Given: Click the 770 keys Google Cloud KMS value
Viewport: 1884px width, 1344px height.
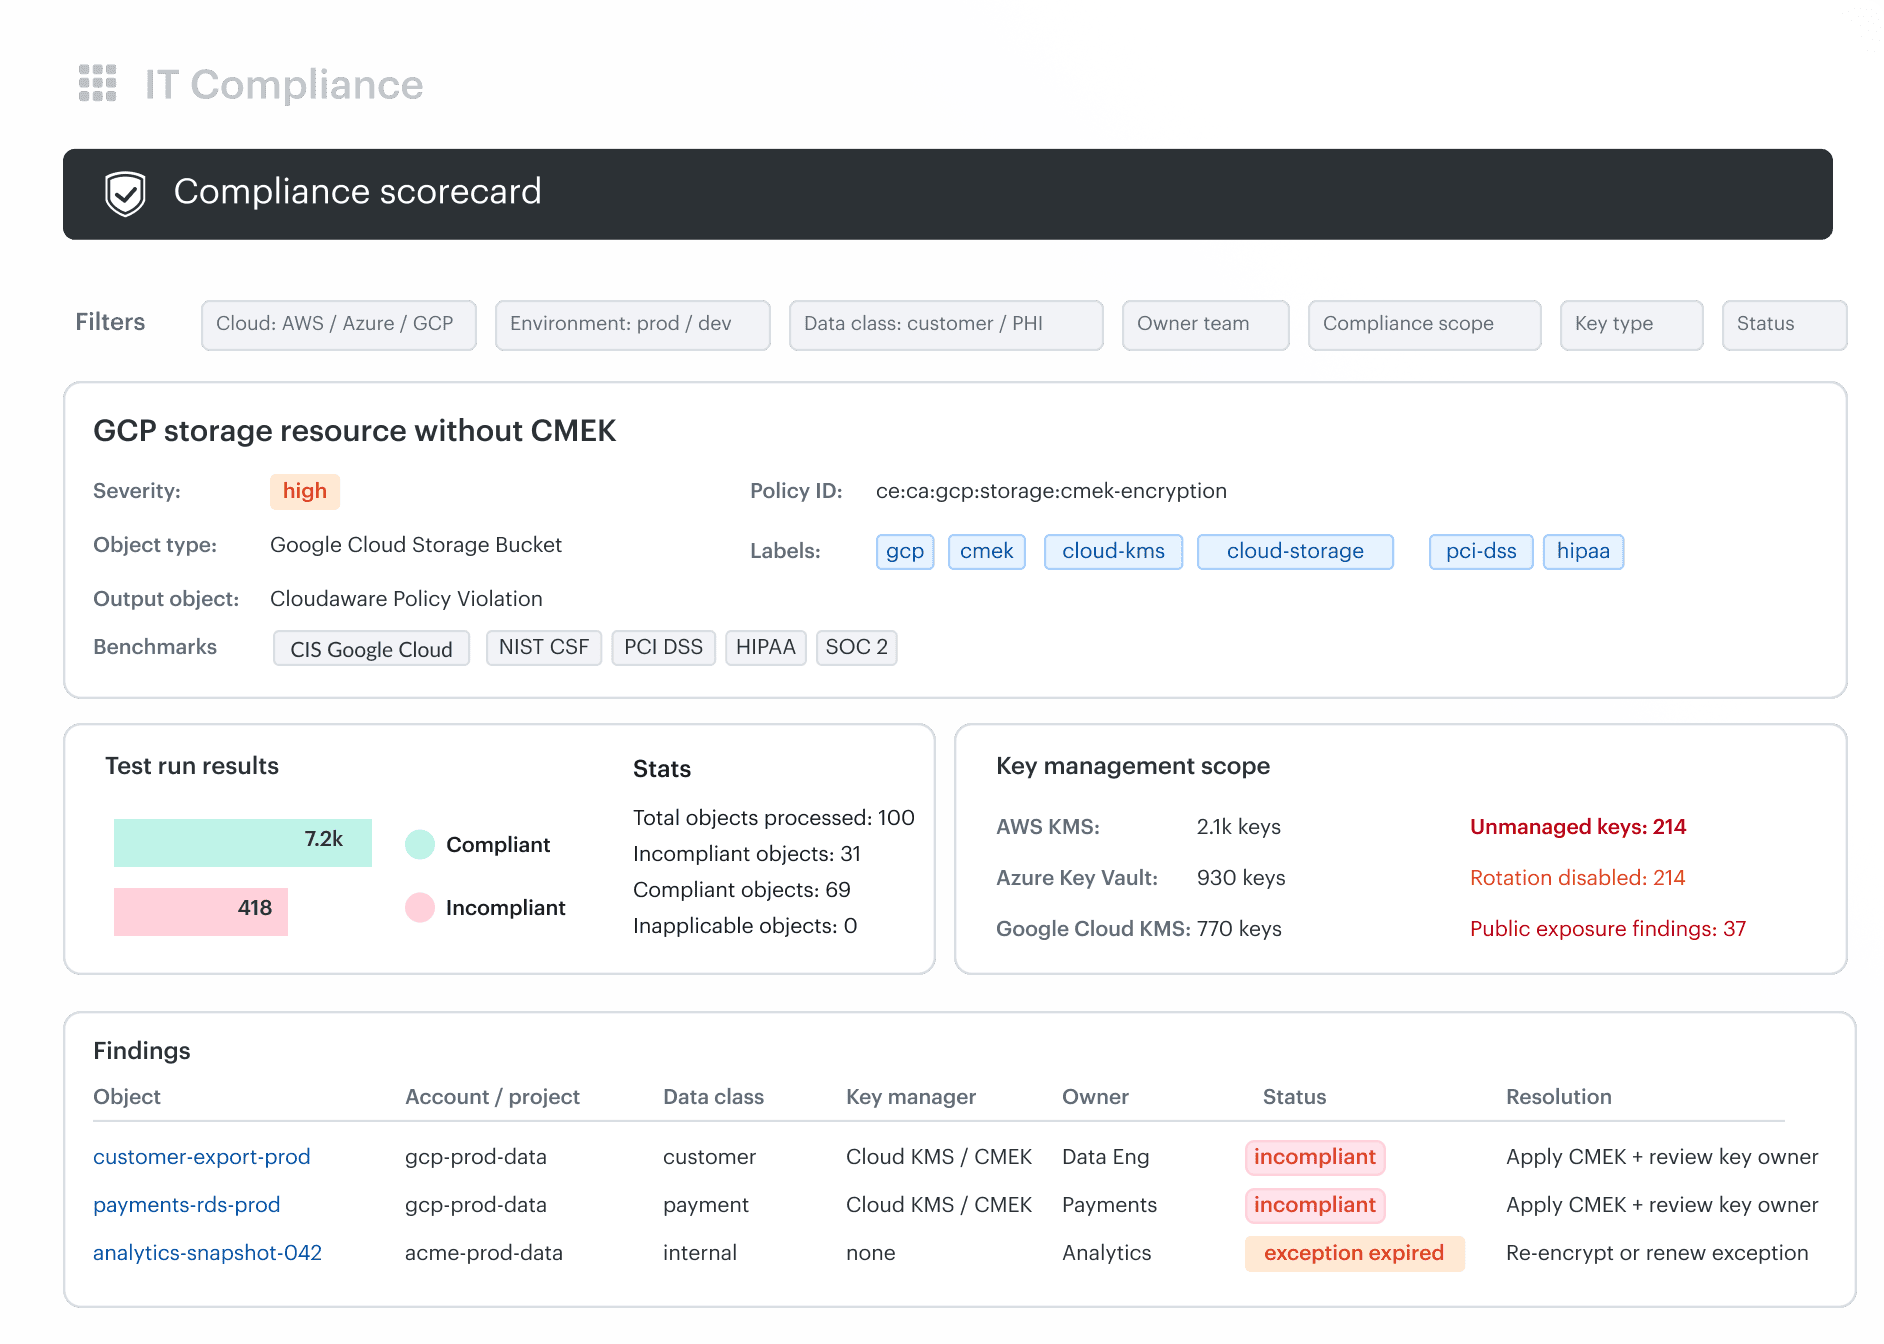Looking at the screenshot, I should click(1239, 929).
